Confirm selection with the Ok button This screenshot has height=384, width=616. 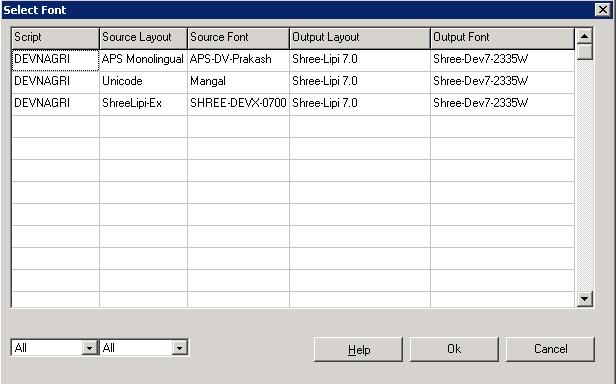coord(454,349)
